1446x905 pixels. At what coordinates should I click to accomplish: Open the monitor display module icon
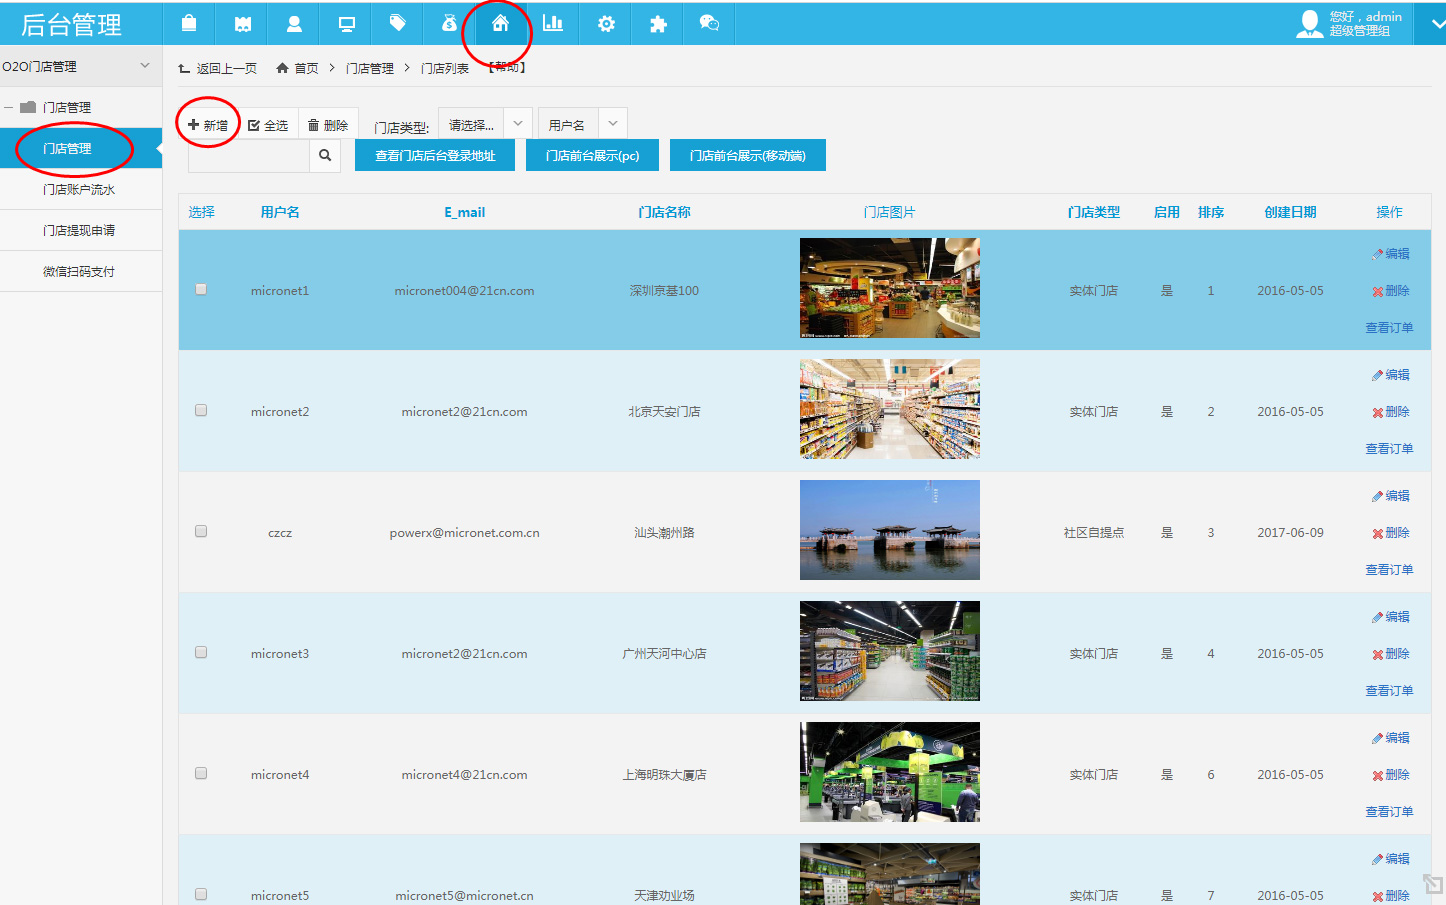(x=346, y=24)
